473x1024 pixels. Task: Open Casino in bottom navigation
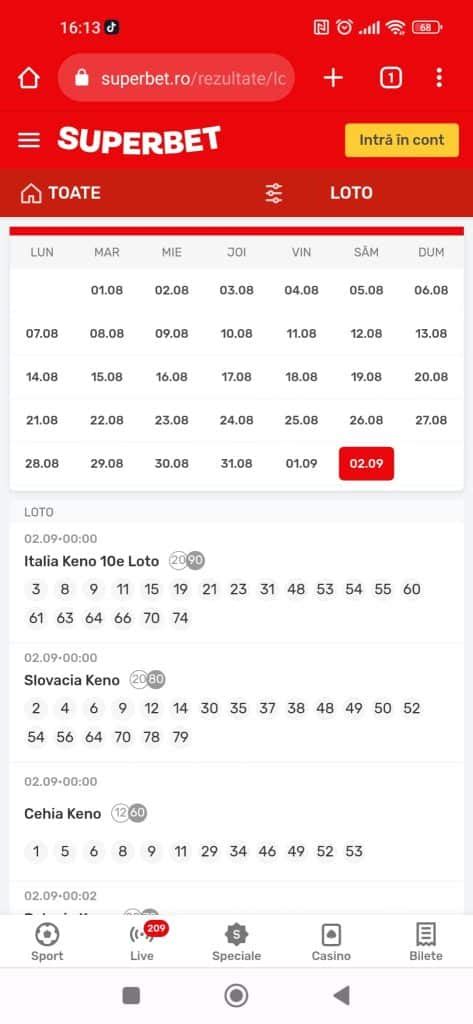[x=331, y=942]
